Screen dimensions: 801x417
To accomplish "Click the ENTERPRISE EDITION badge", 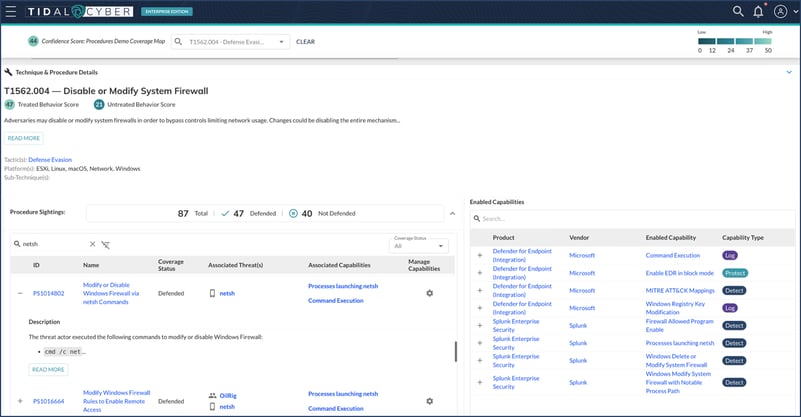I will [x=167, y=11].
